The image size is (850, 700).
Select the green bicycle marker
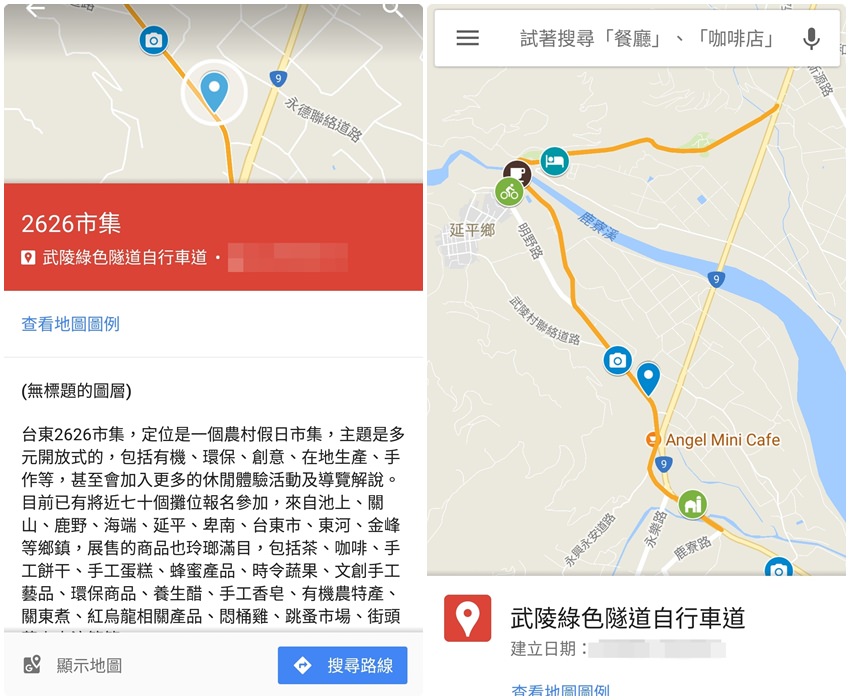coord(509,191)
